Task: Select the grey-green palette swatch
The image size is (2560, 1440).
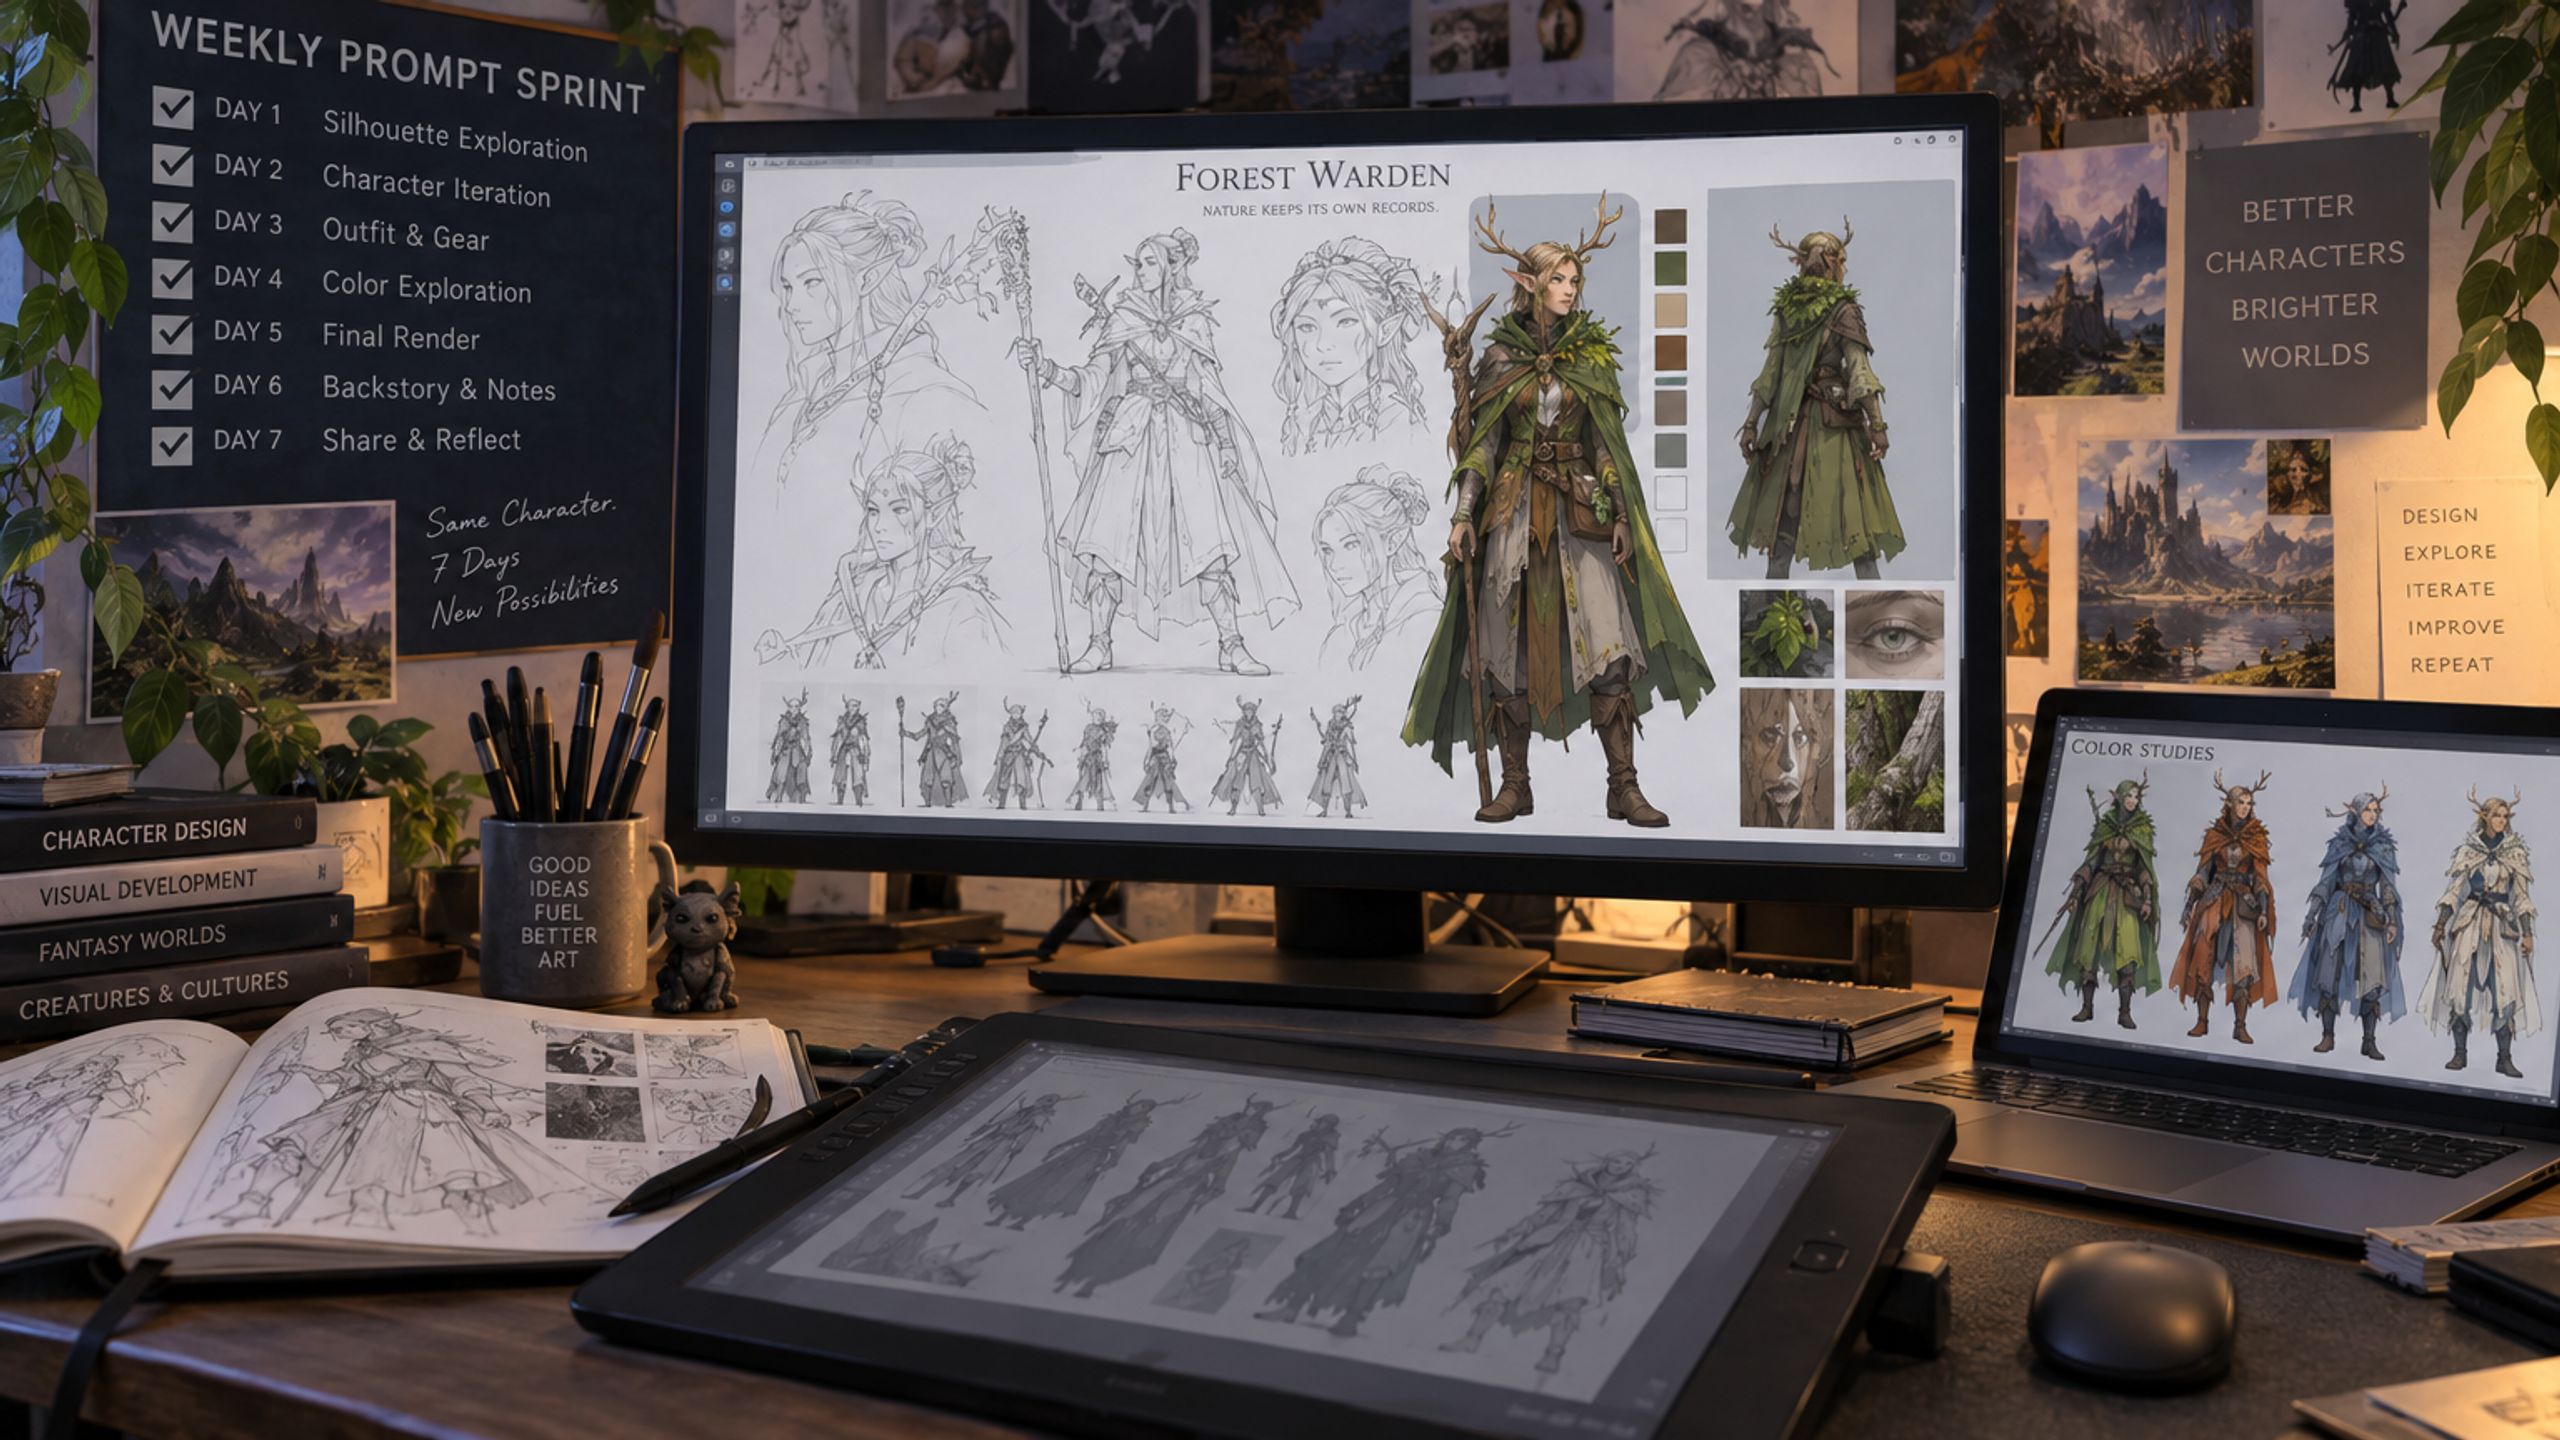Action: (1670, 451)
